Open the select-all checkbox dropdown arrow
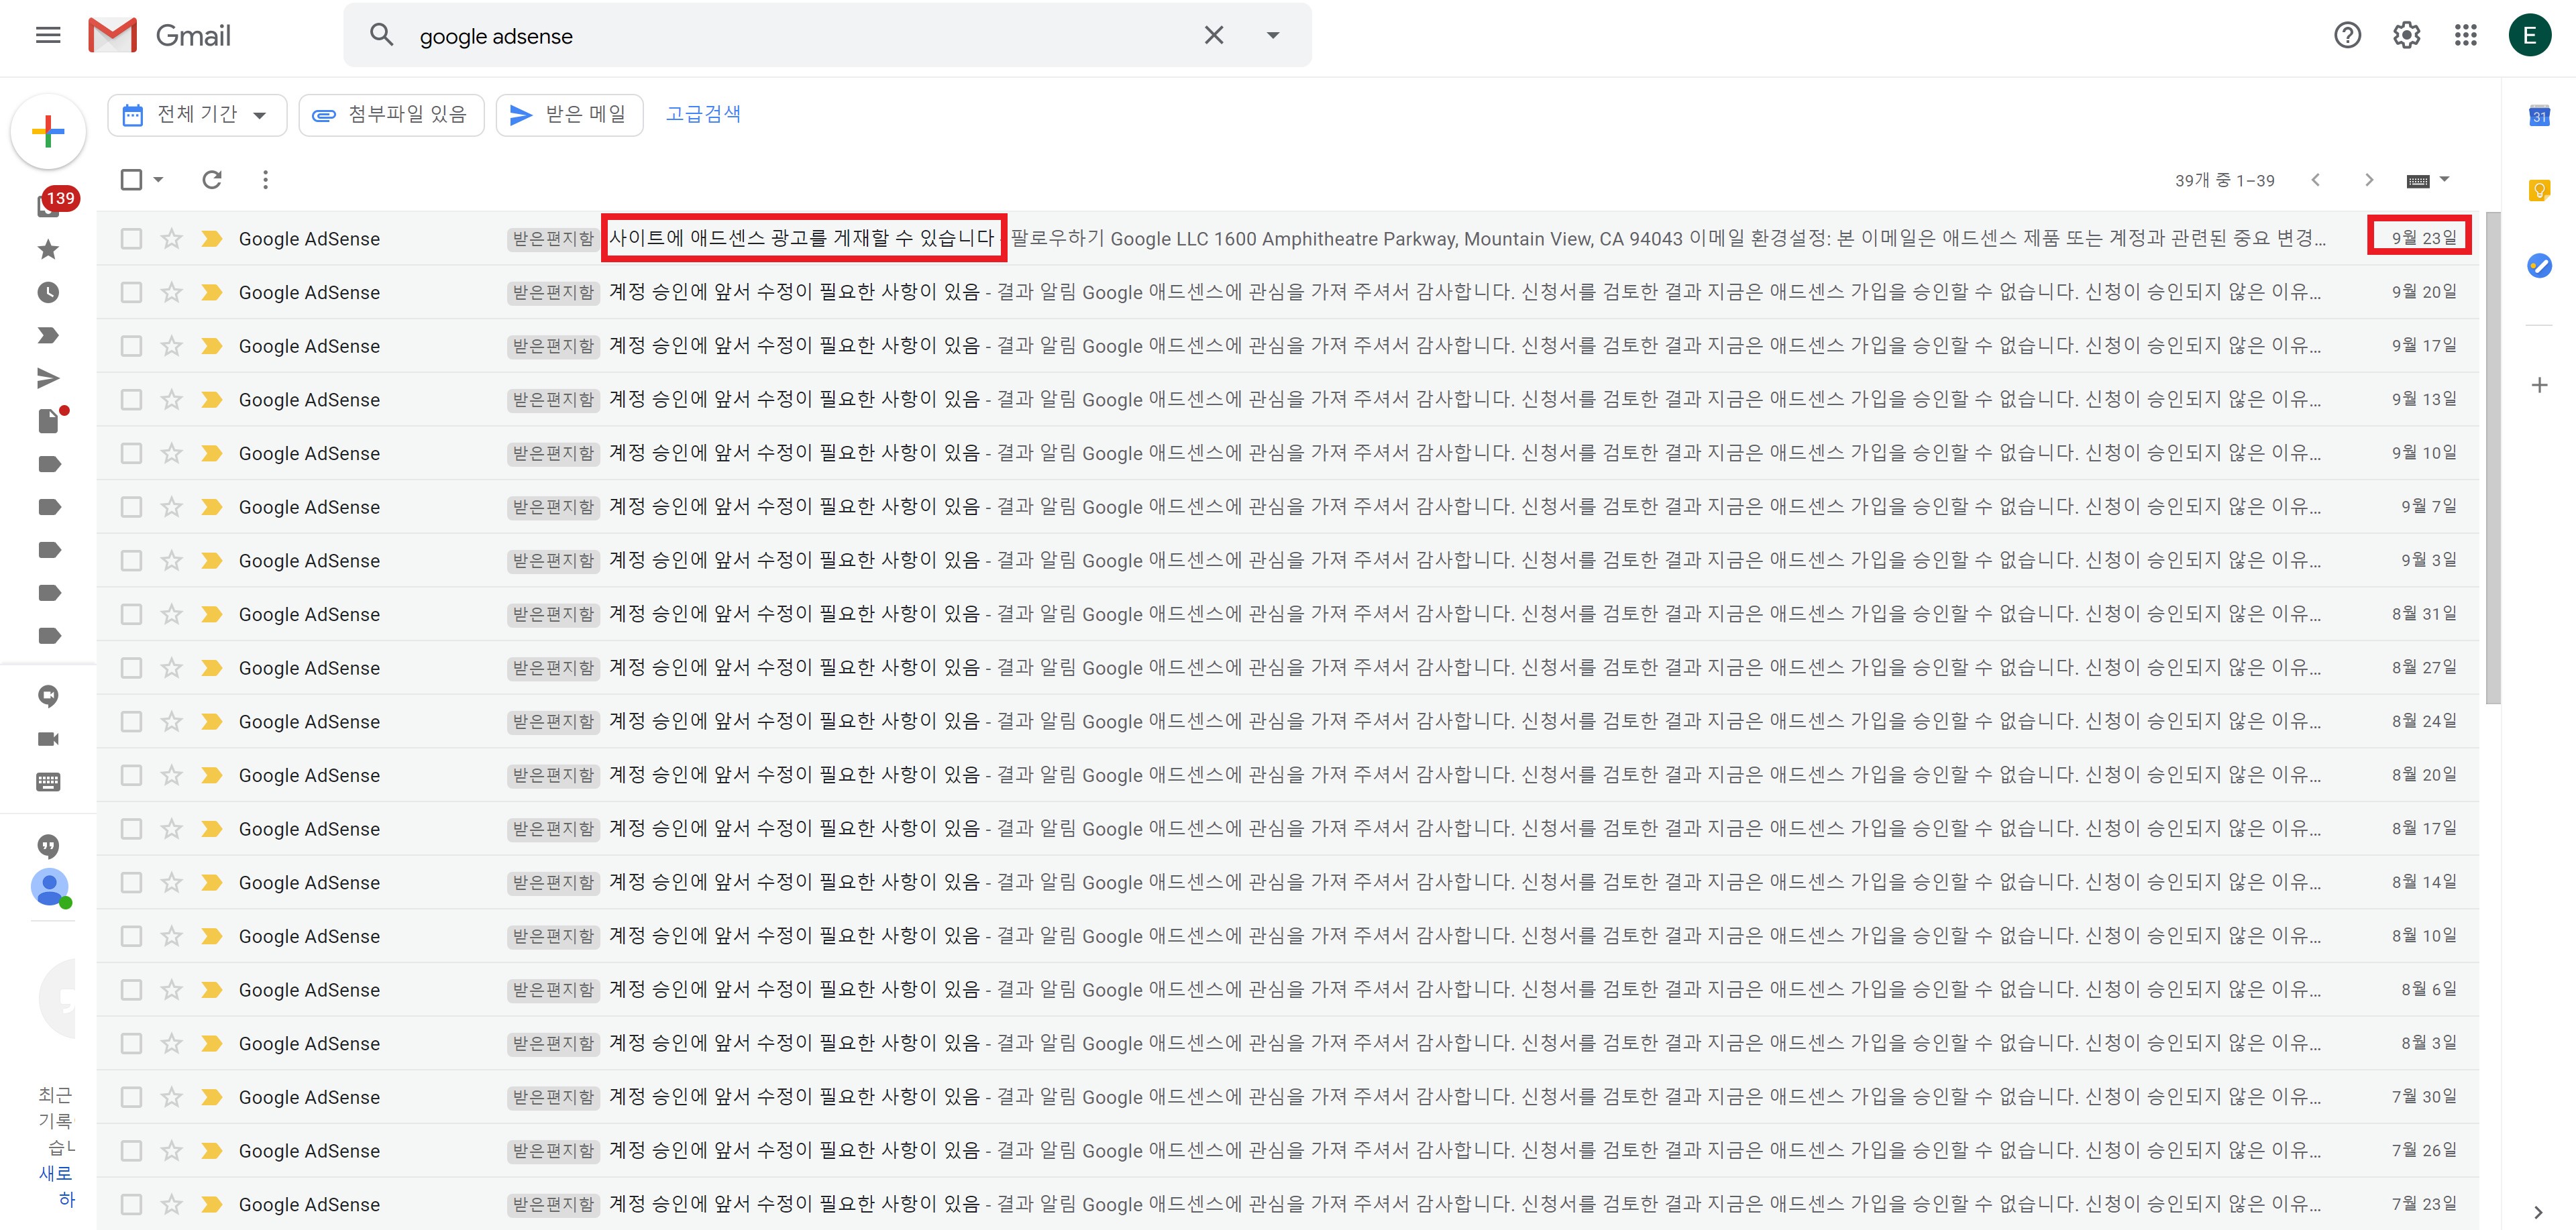This screenshot has width=2576, height=1230. coord(159,180)
